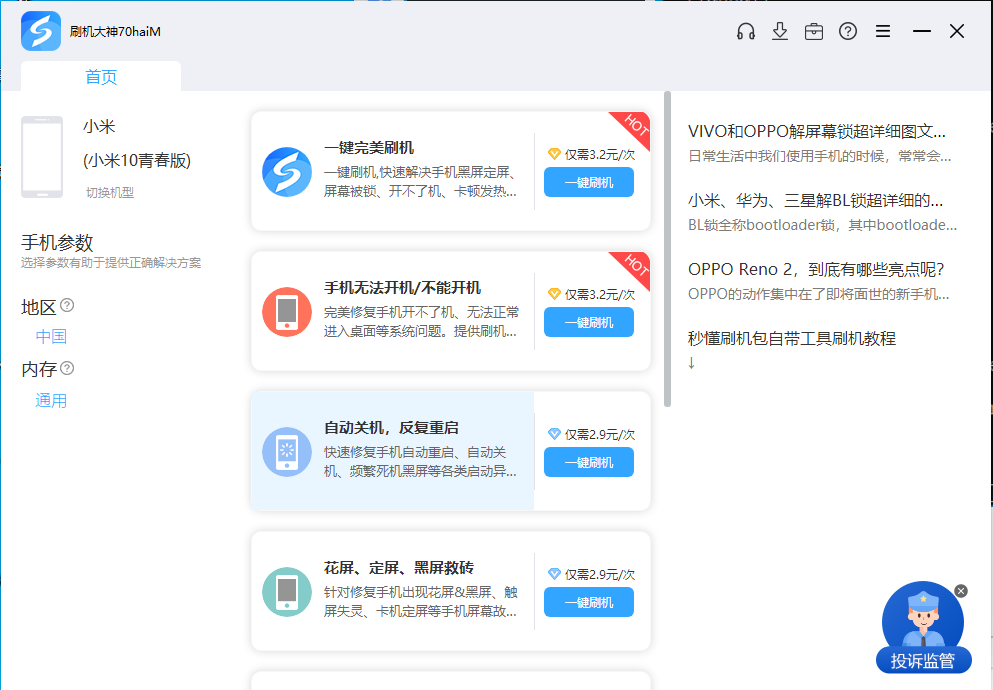Click gold diamond icon by first 仅需3.2元/次
The image size is (993, 690).
(x=554, y=154)
